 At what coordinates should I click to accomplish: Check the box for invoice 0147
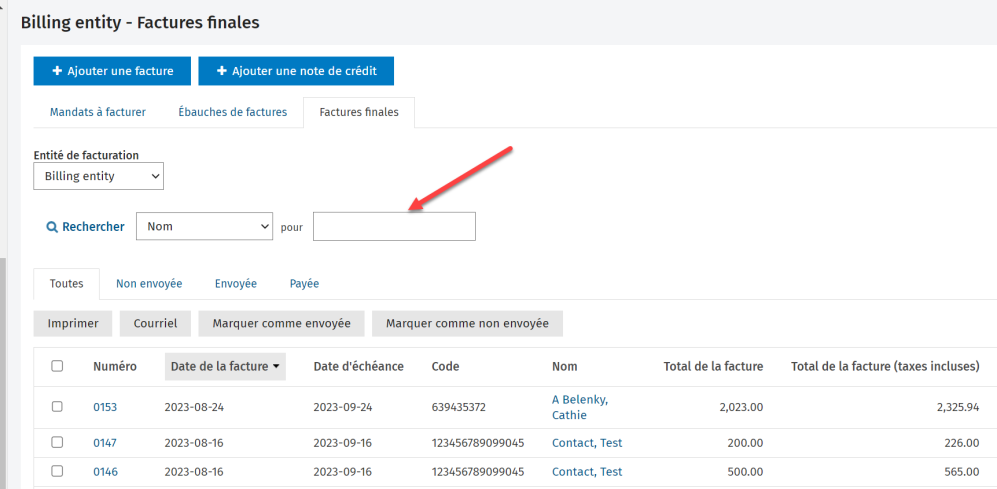[57, 443]
